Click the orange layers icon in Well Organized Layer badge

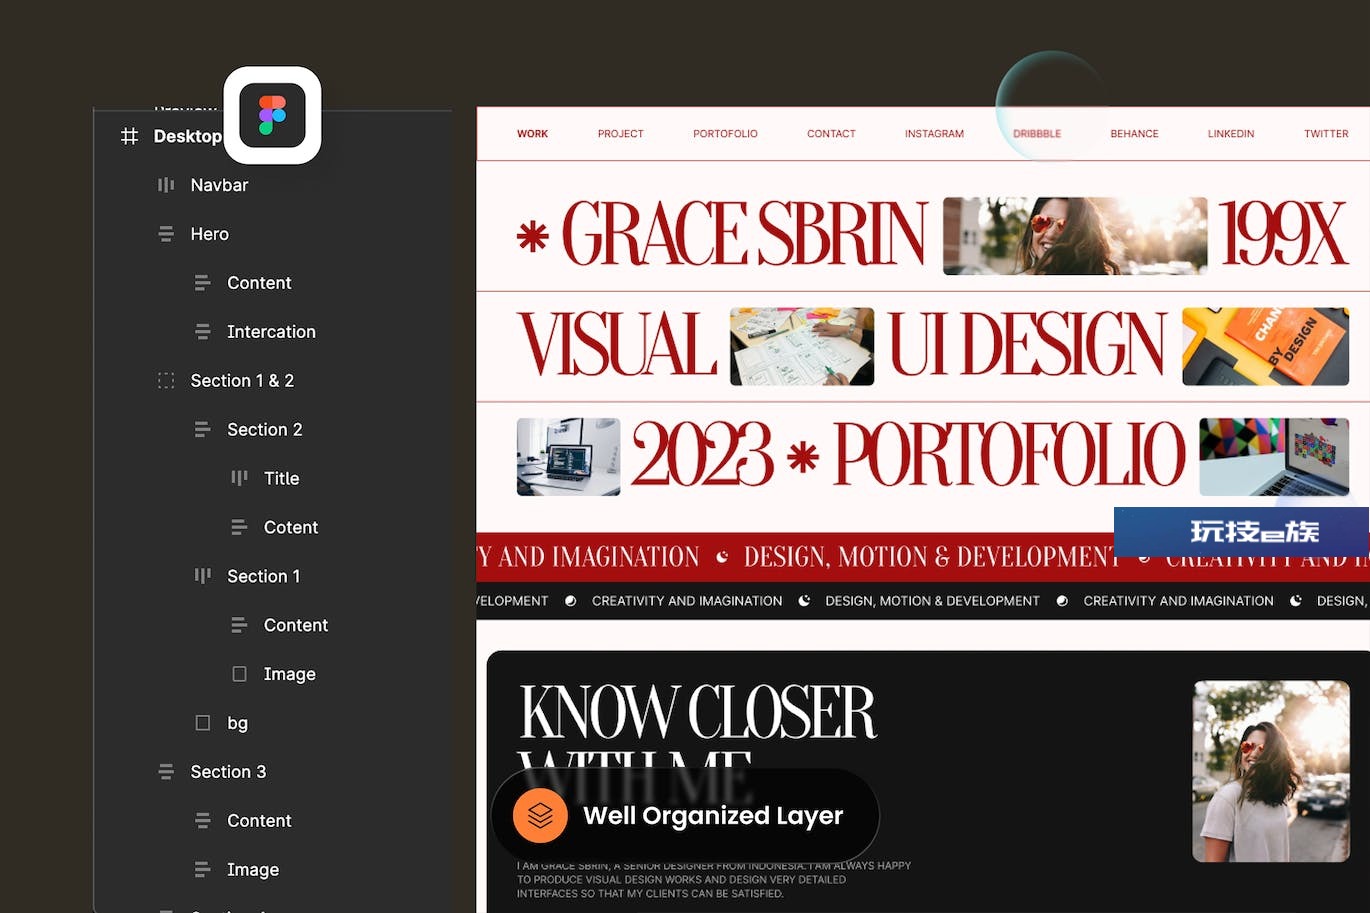tap(540, 816)
